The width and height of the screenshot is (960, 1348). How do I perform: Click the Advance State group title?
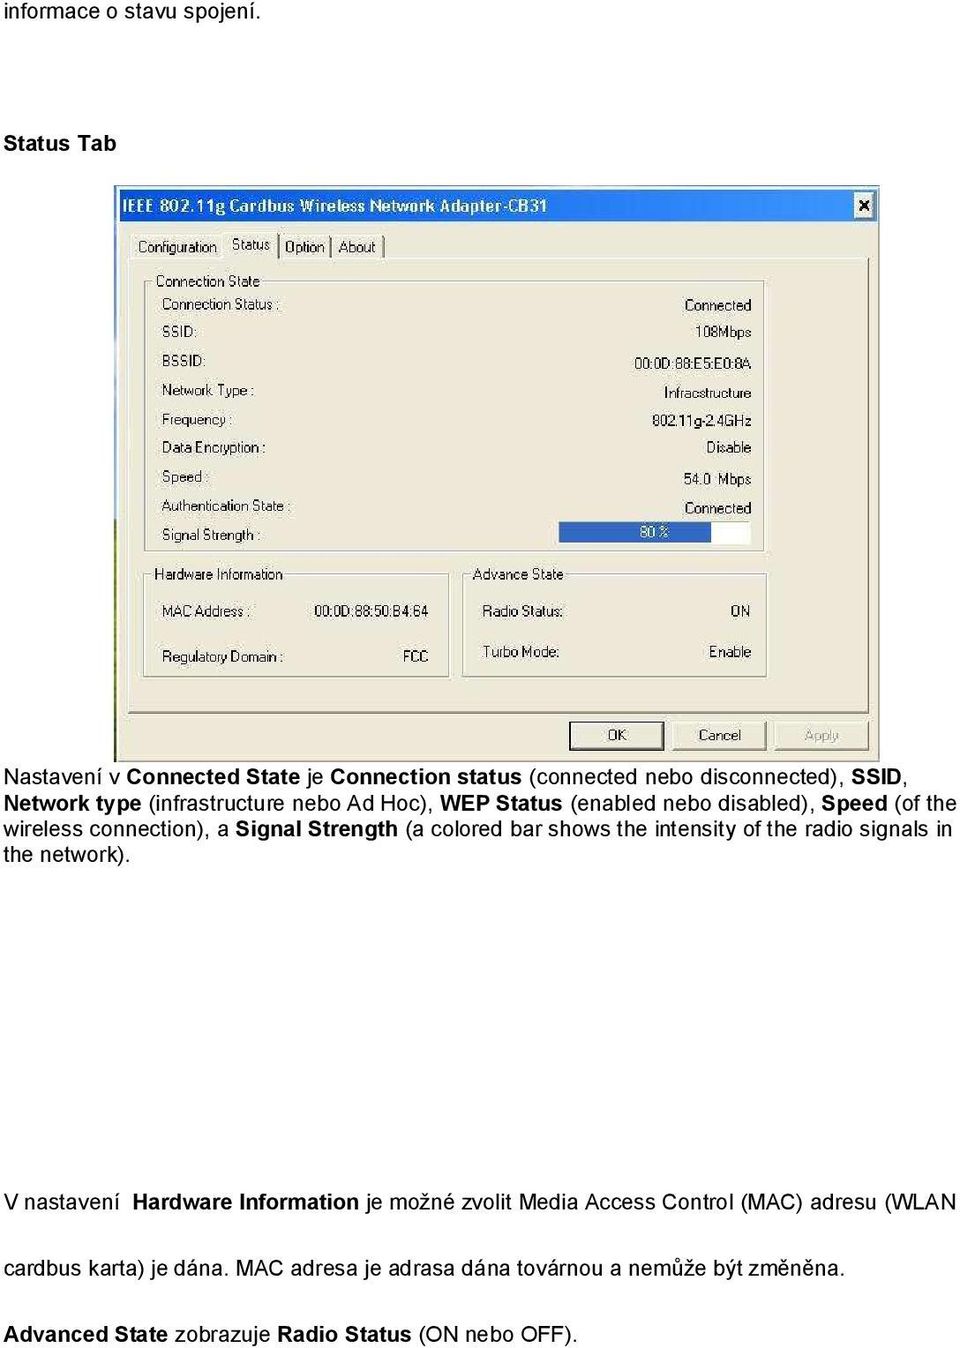(x=518, y=574)
